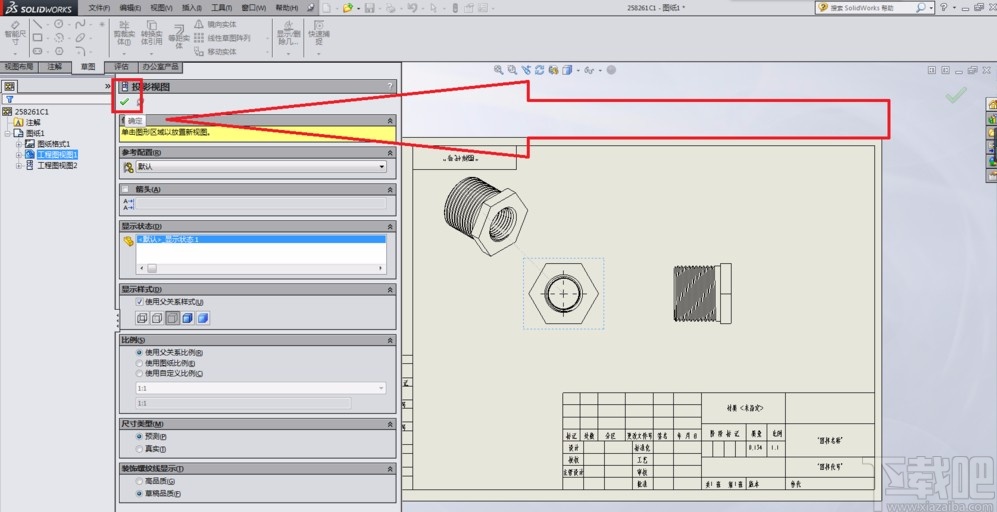The height and width of the screenshot is (512, 997).
Task: Switch to the 视图布局 tab
Action: [19, 67]
